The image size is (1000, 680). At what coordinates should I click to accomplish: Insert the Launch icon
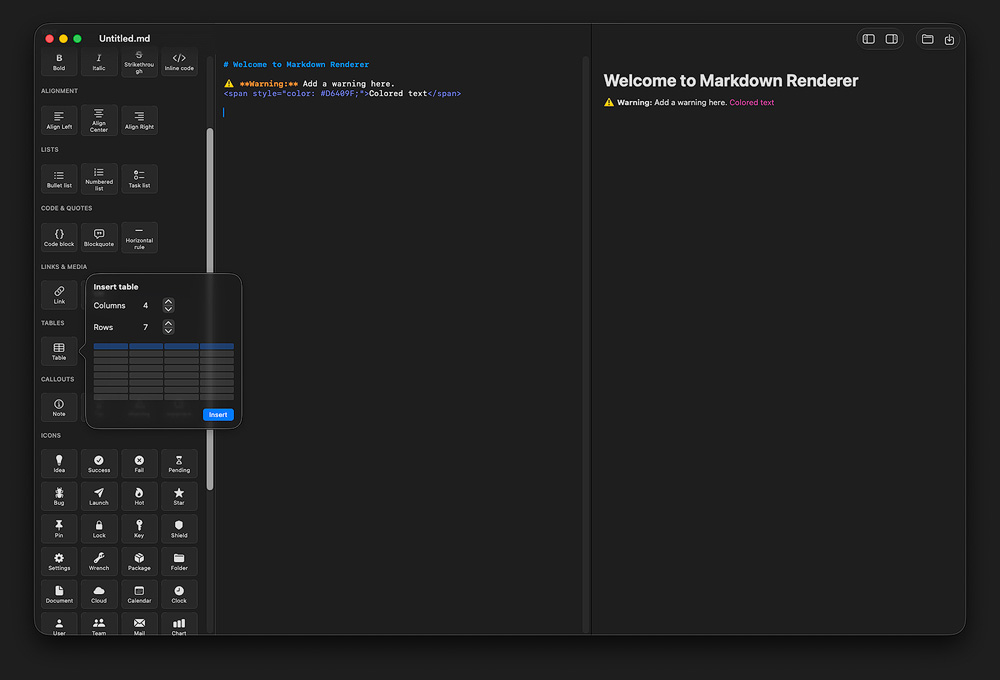coord(99,496)
